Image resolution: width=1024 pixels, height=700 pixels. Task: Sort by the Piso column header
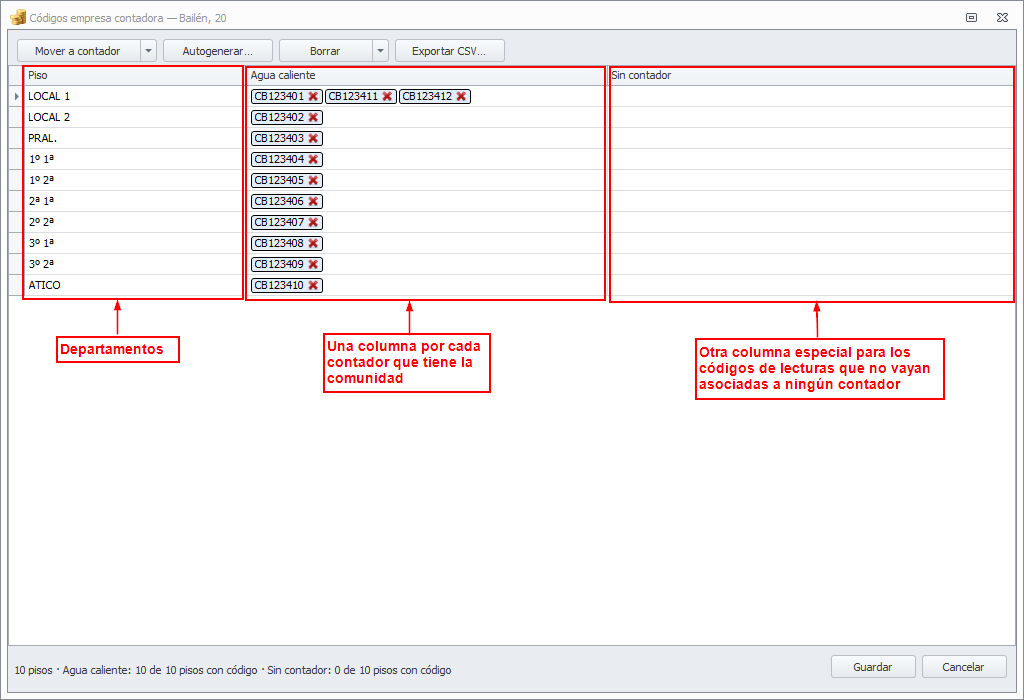[134, 75]
